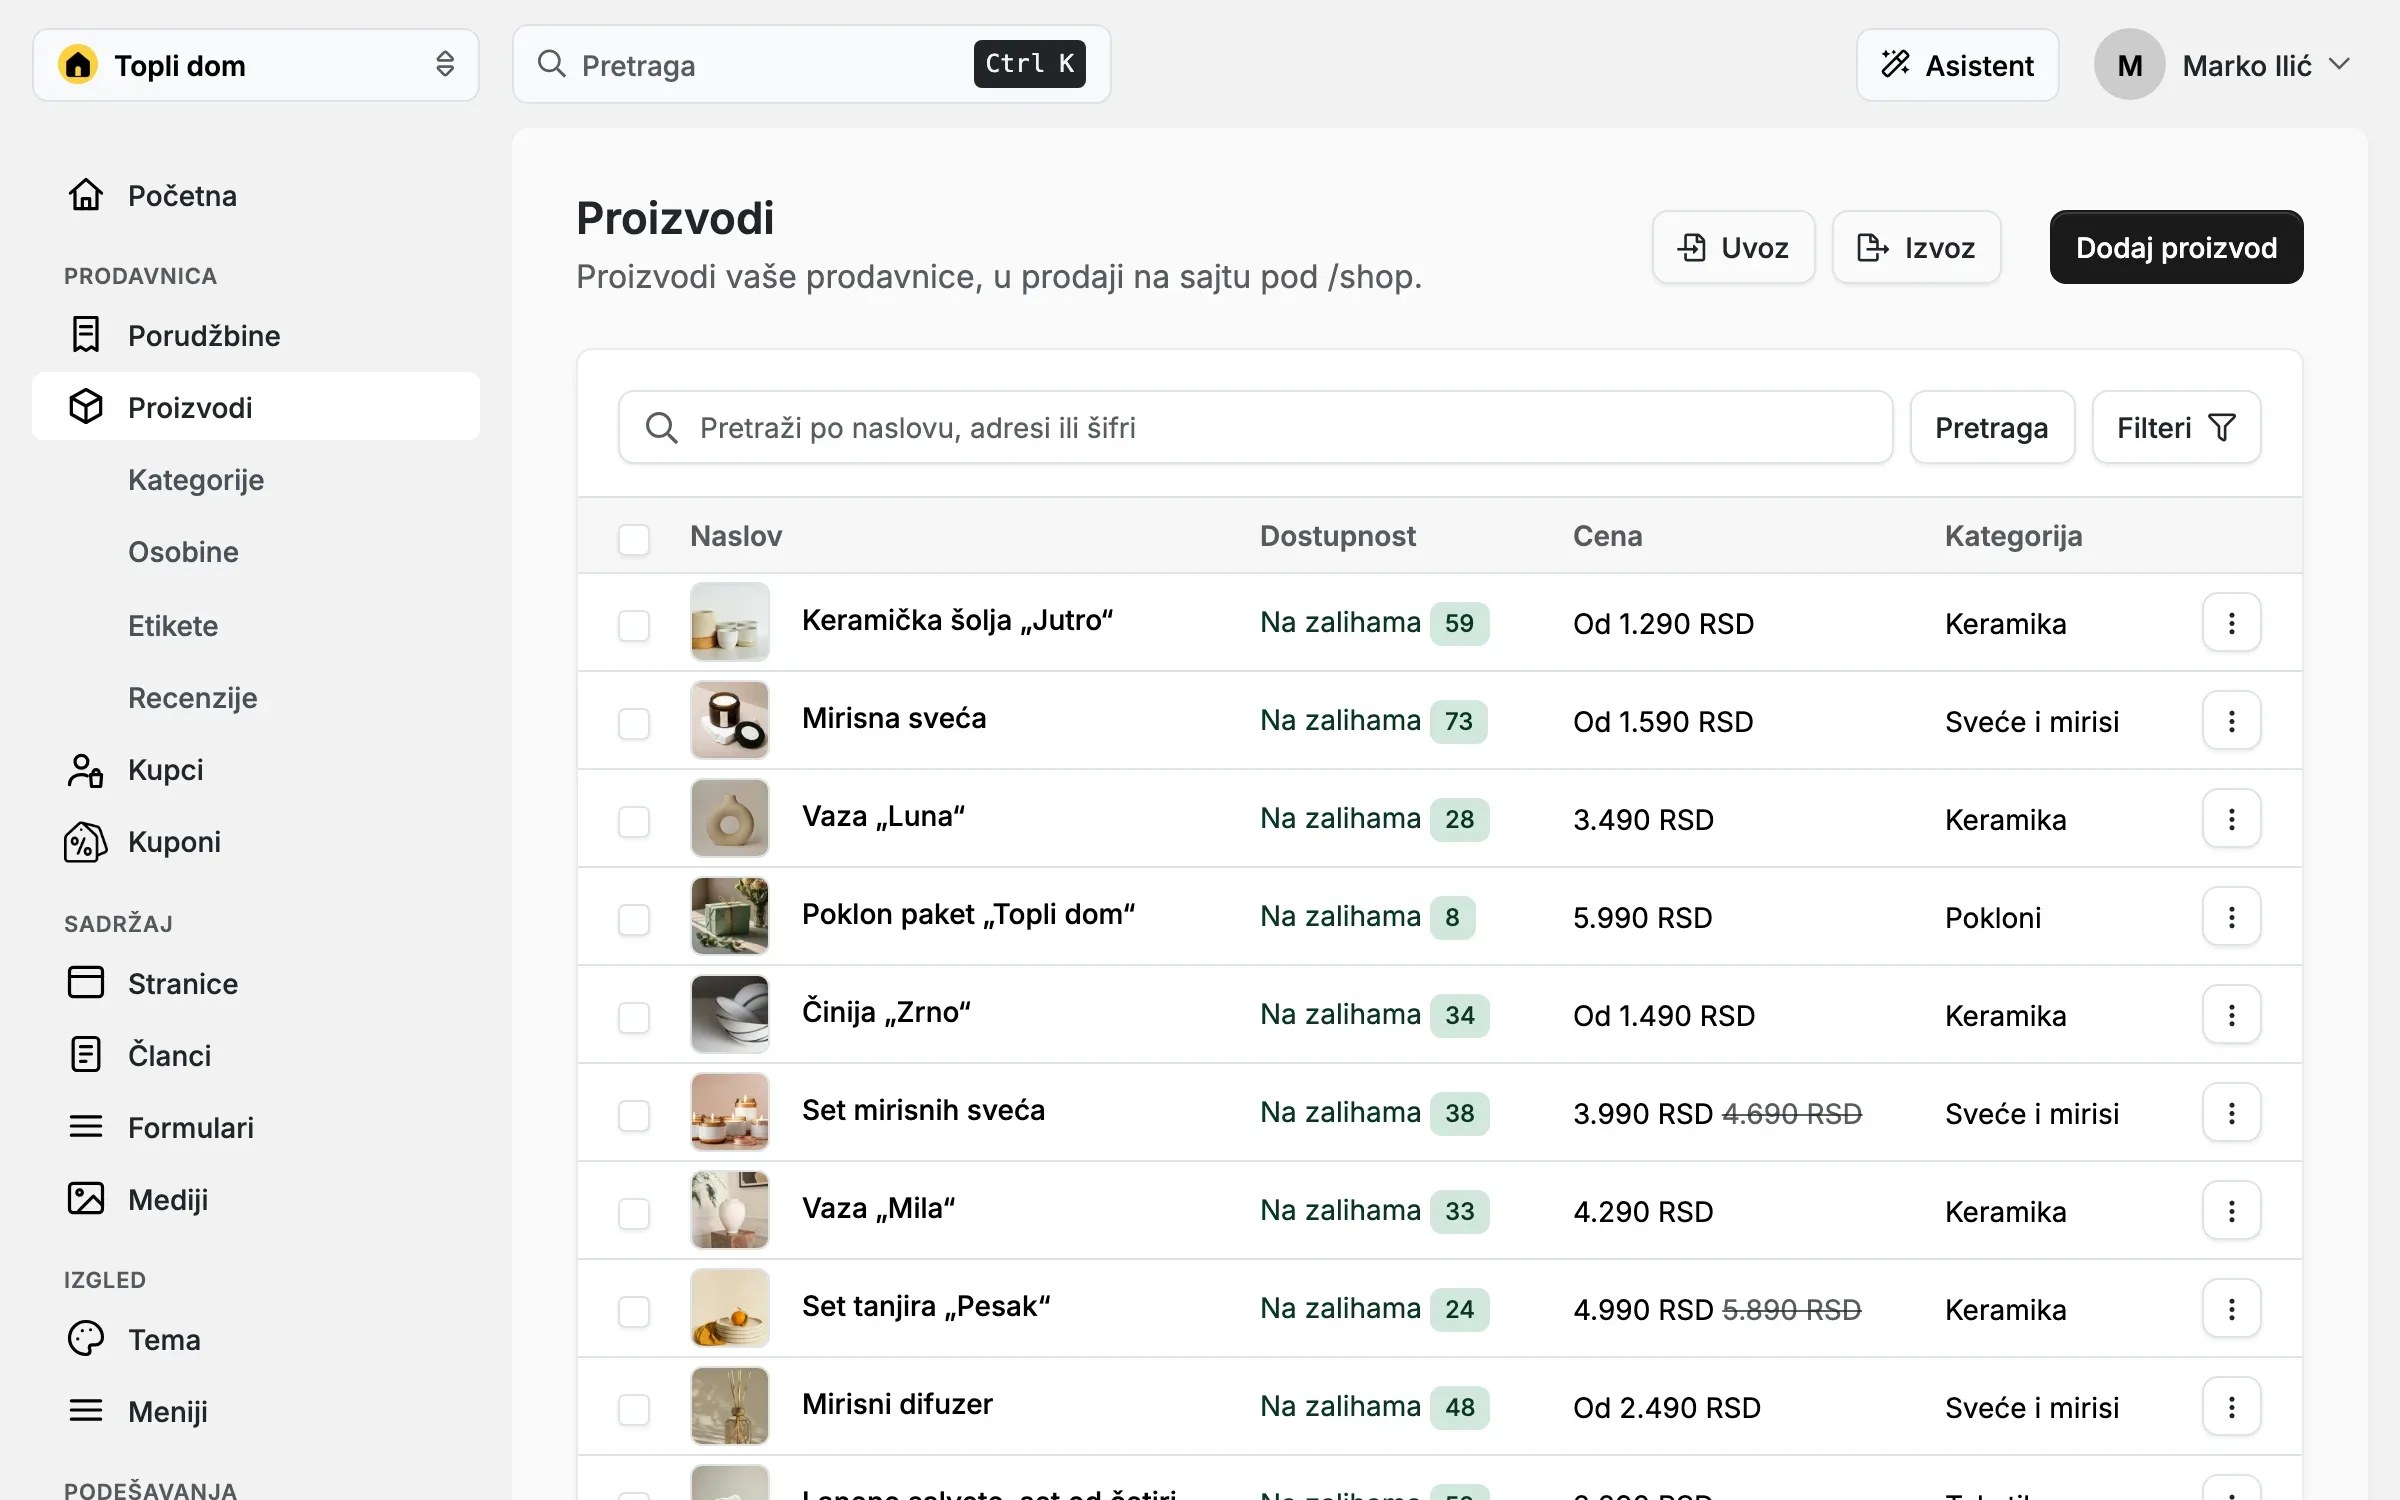Open the Članci articles icon

point(86,1055)
